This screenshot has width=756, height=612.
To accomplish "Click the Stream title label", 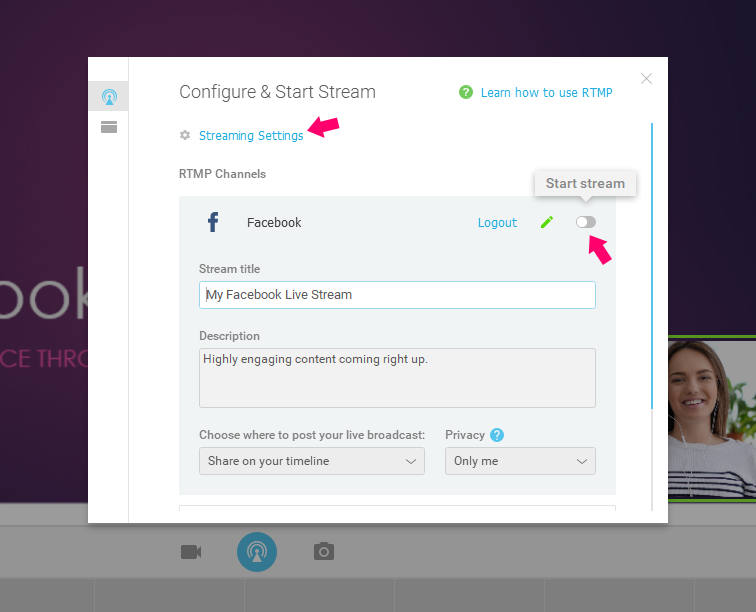I will pyautogui.click(x=230, y=269).
